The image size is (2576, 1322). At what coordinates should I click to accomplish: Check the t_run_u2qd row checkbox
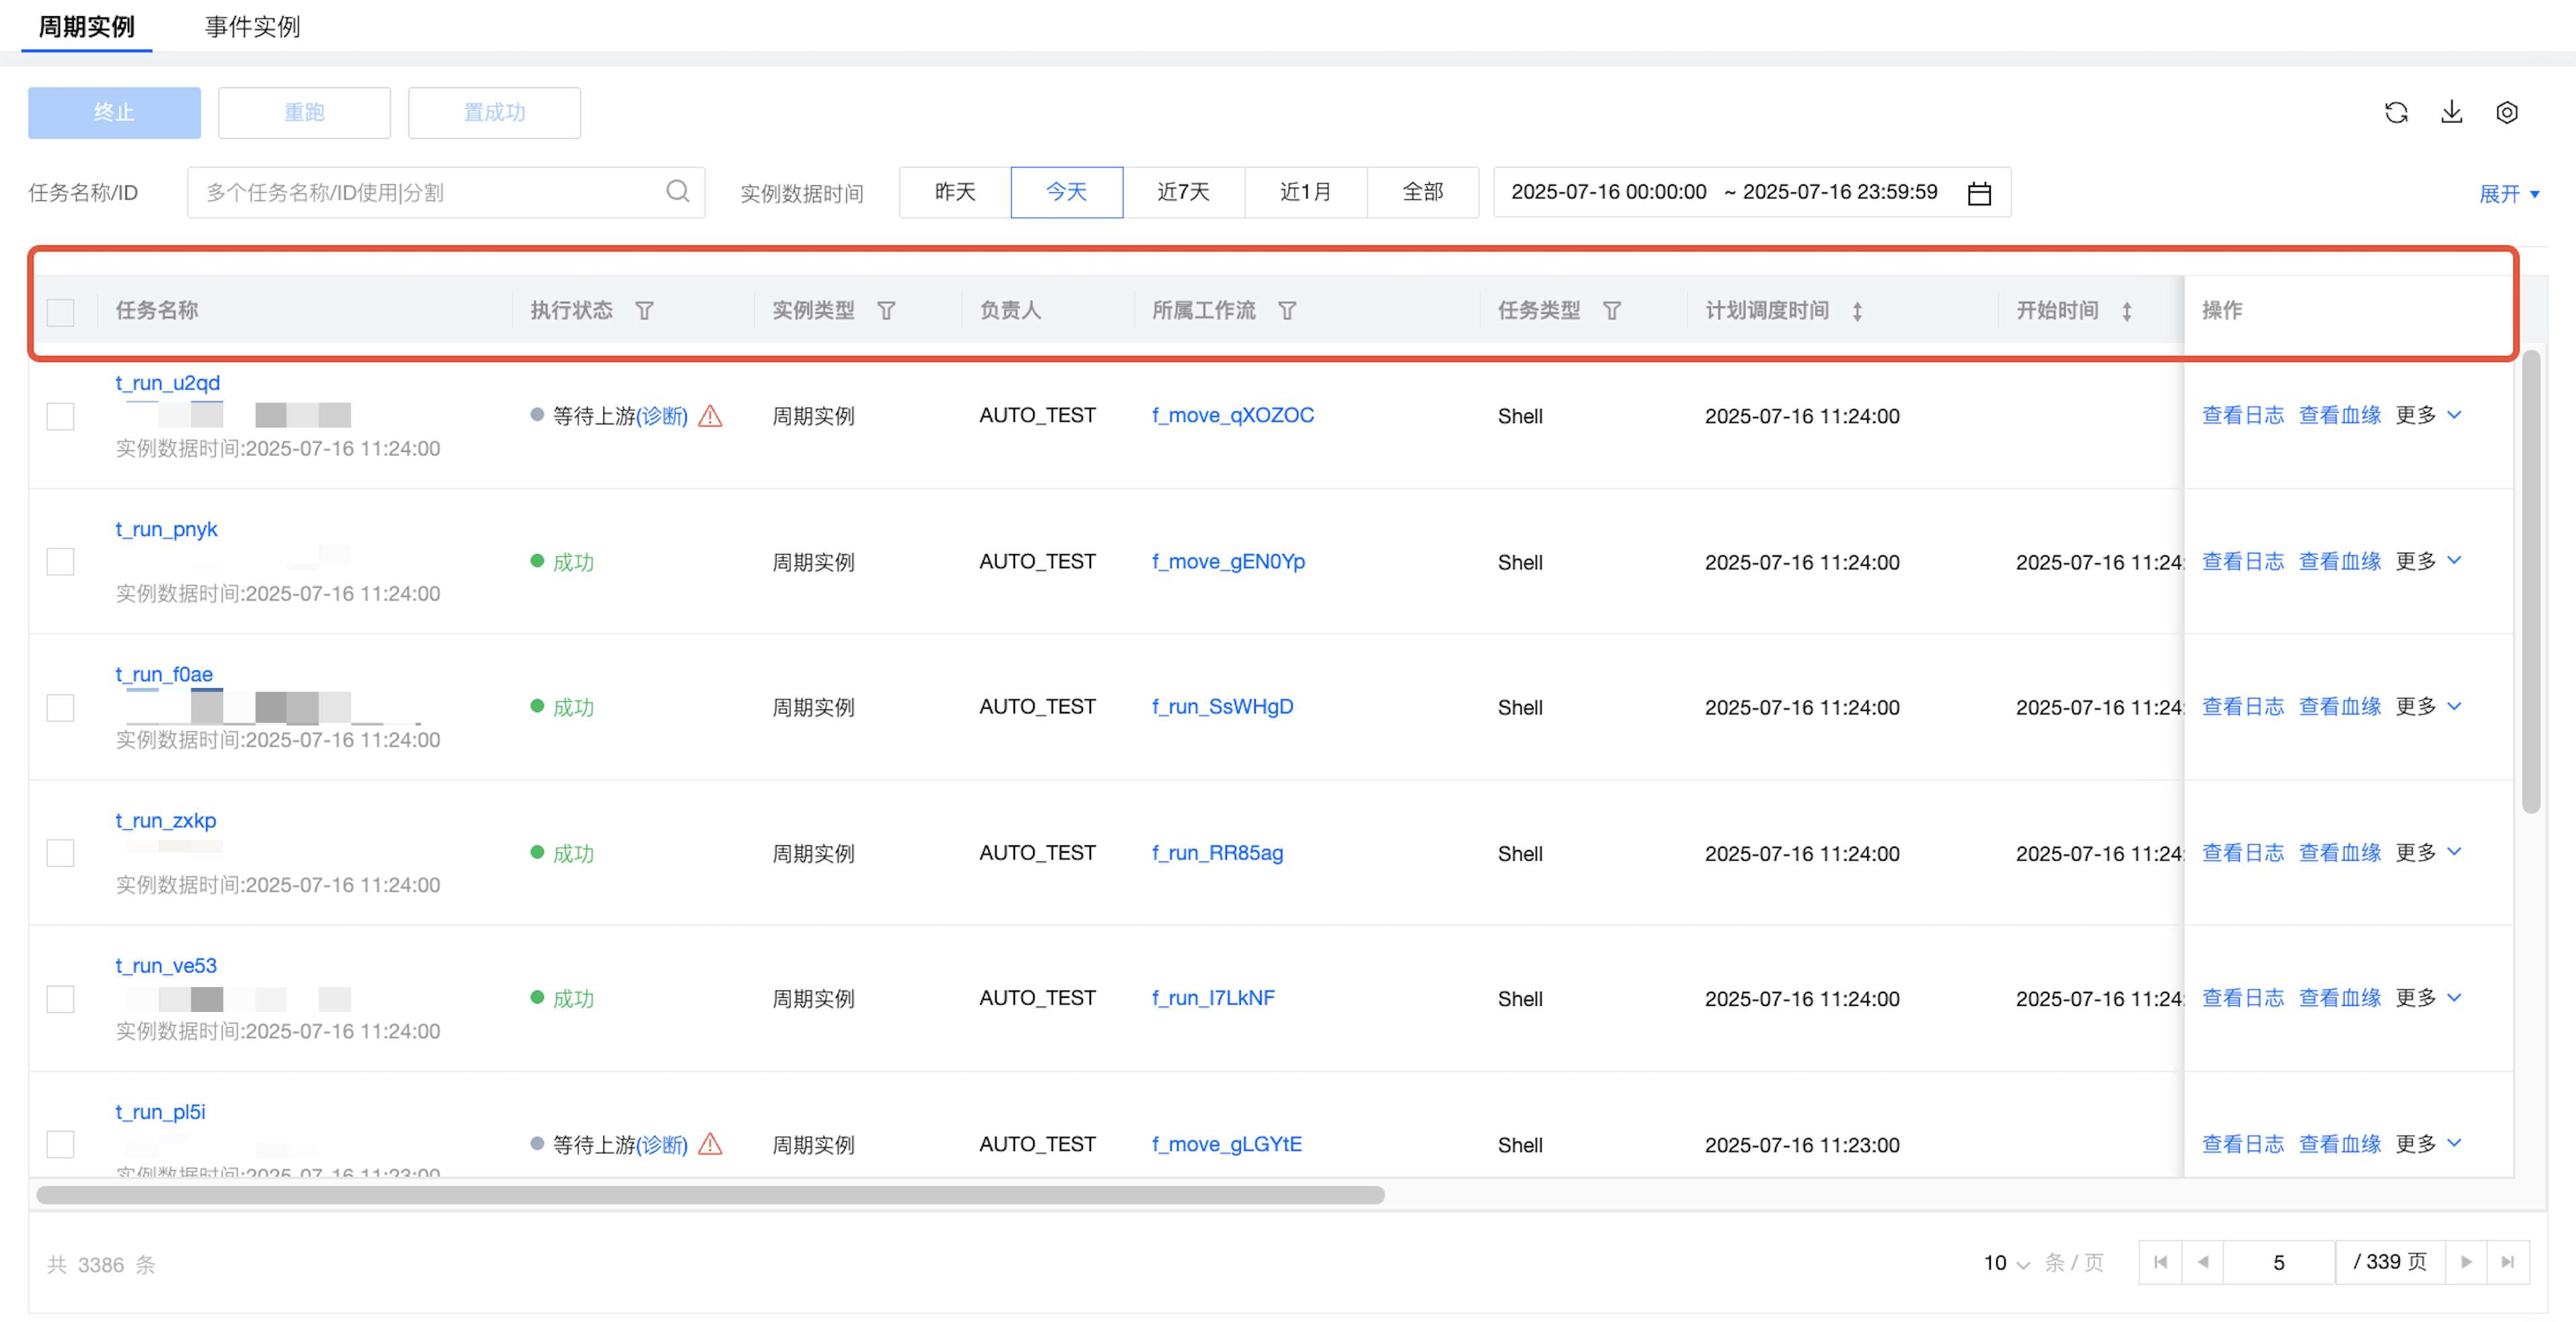coord(61,416)
